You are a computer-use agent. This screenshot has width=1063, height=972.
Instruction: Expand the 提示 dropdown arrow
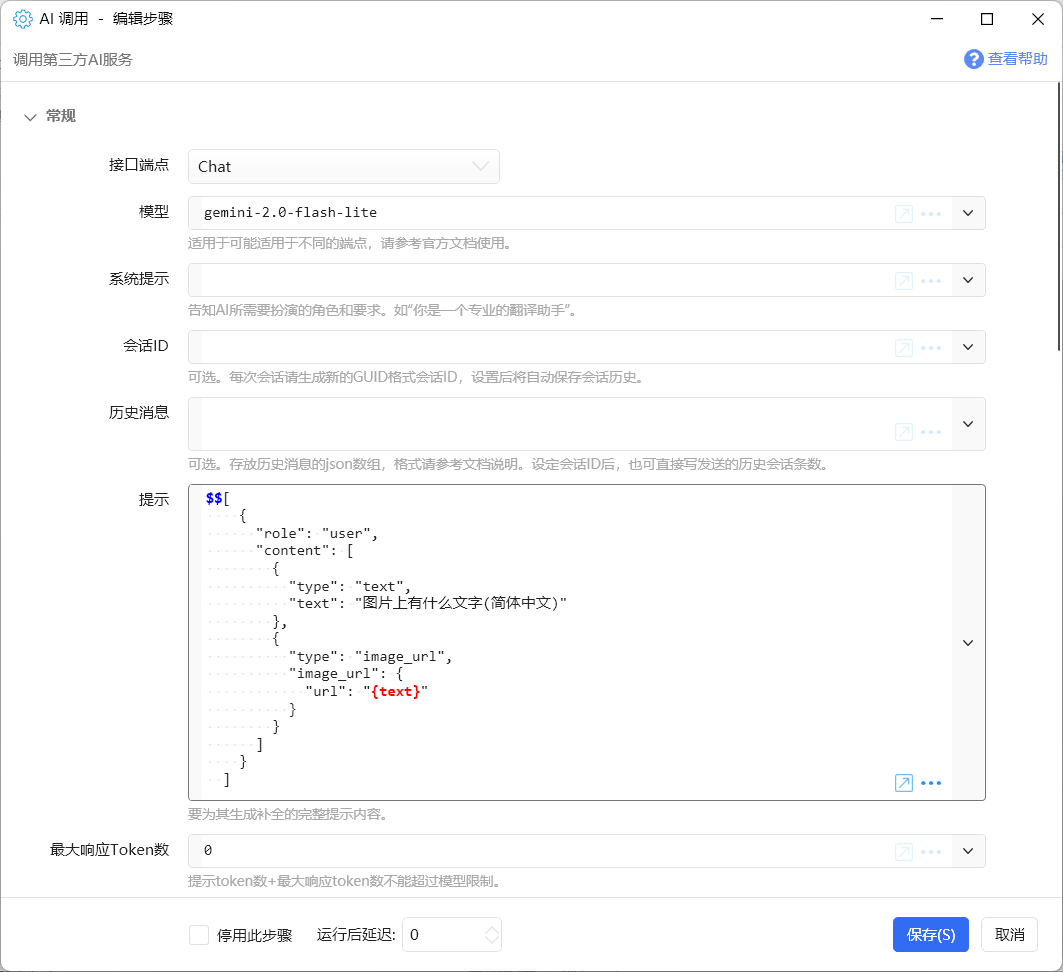(x=968, y=643)
